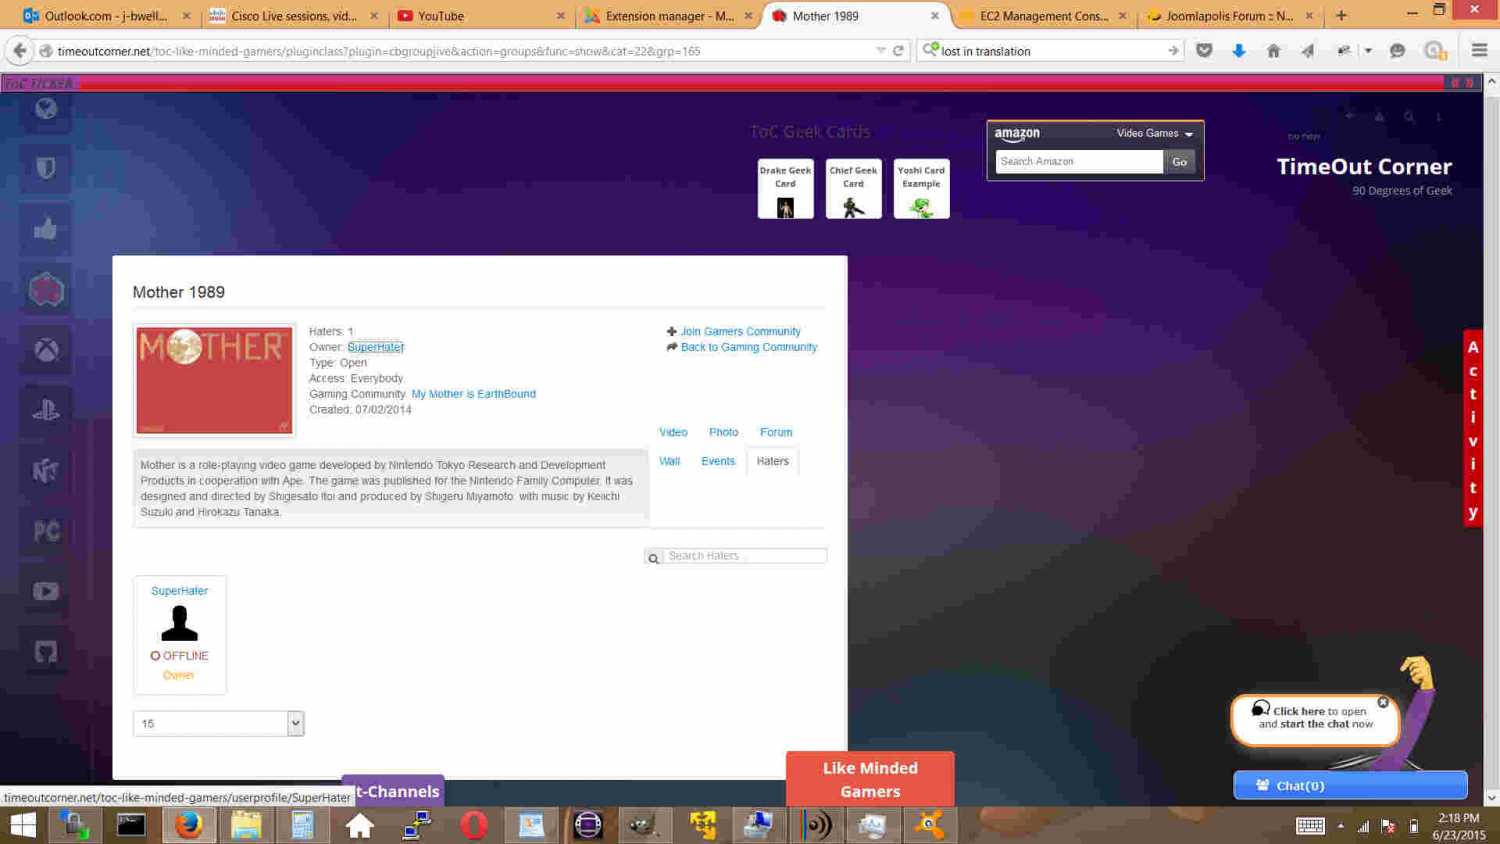Viewport: 1500px width, 844px height.
Task: Open the Nintendo 64 sidebar icon
Action: [x=46, y=470]
